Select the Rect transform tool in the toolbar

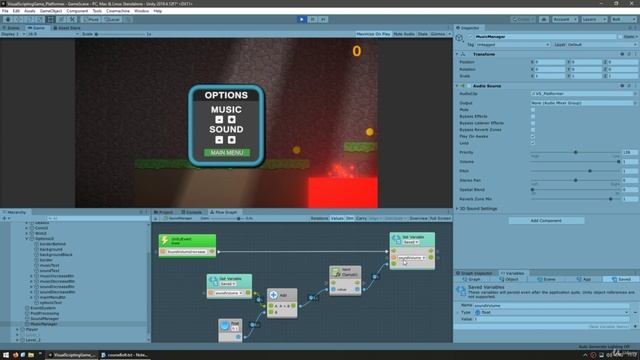[x=51, y=19]
